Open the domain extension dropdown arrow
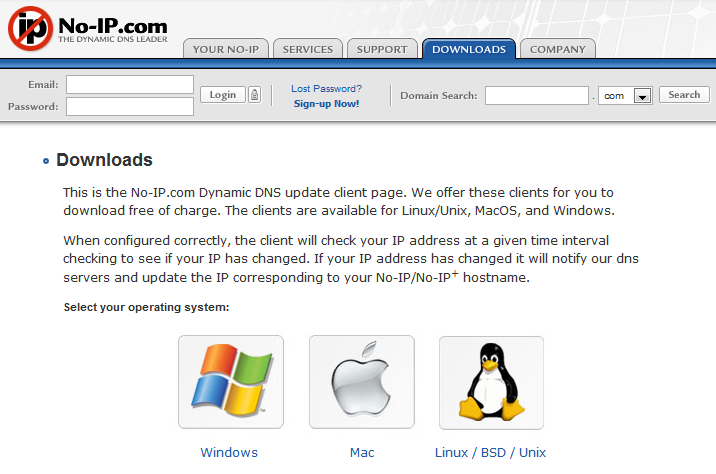The image size is (716, 474). tap(642, 96)
